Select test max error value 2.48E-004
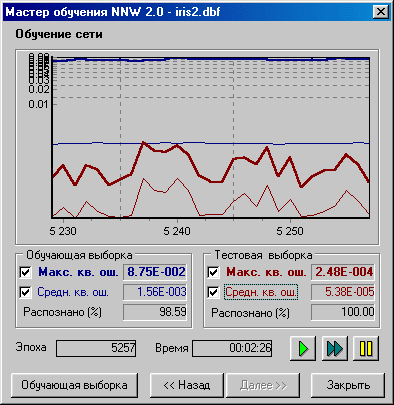394x405 pixels. [x=343, y=272]
